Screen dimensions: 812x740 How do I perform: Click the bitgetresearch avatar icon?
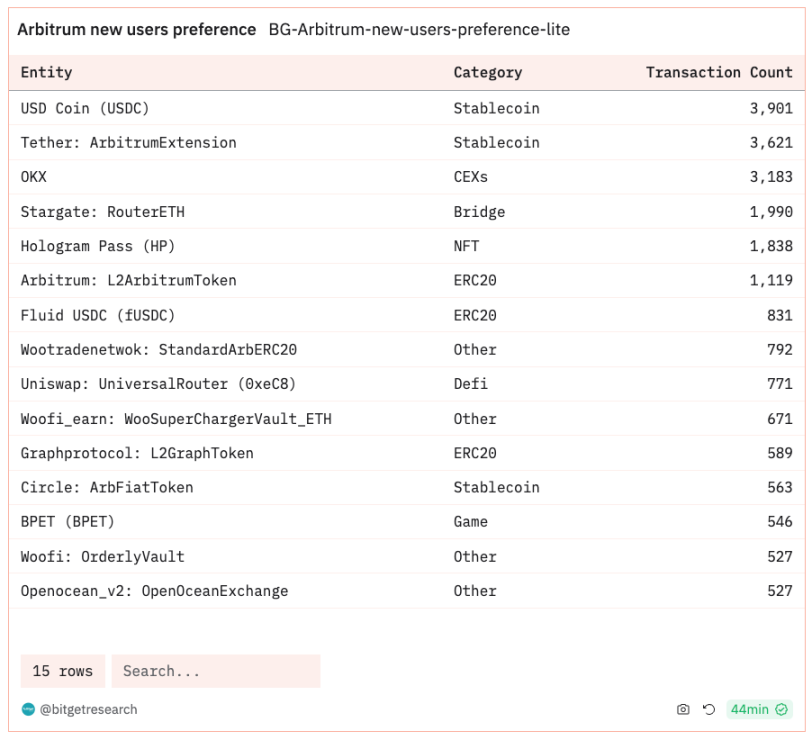pos(28,710)
